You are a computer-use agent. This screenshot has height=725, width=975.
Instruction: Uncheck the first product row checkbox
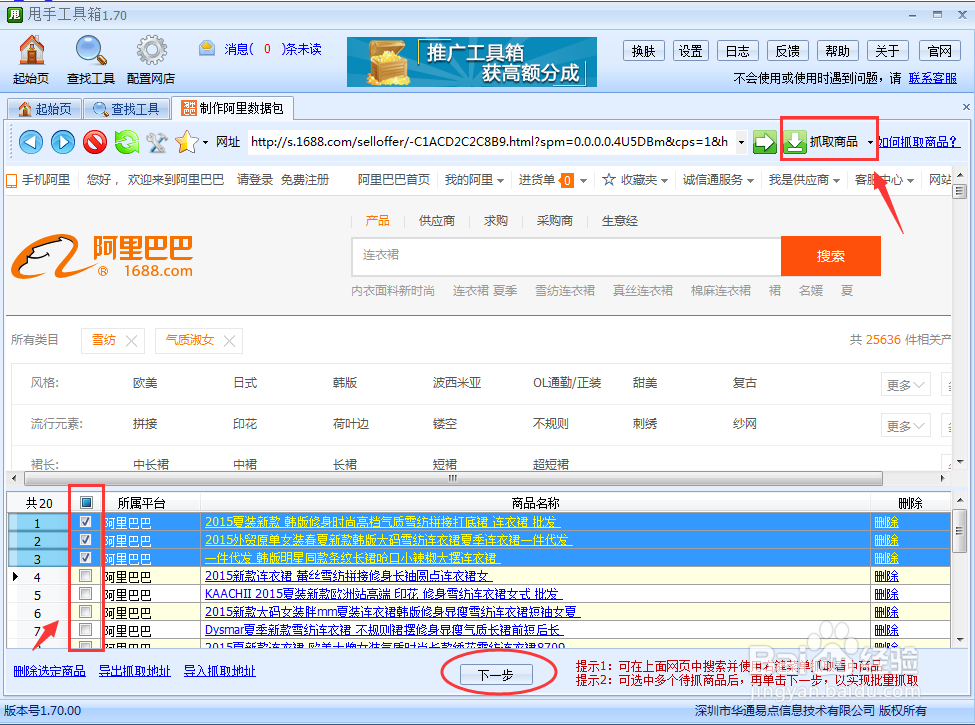(86, 521)
